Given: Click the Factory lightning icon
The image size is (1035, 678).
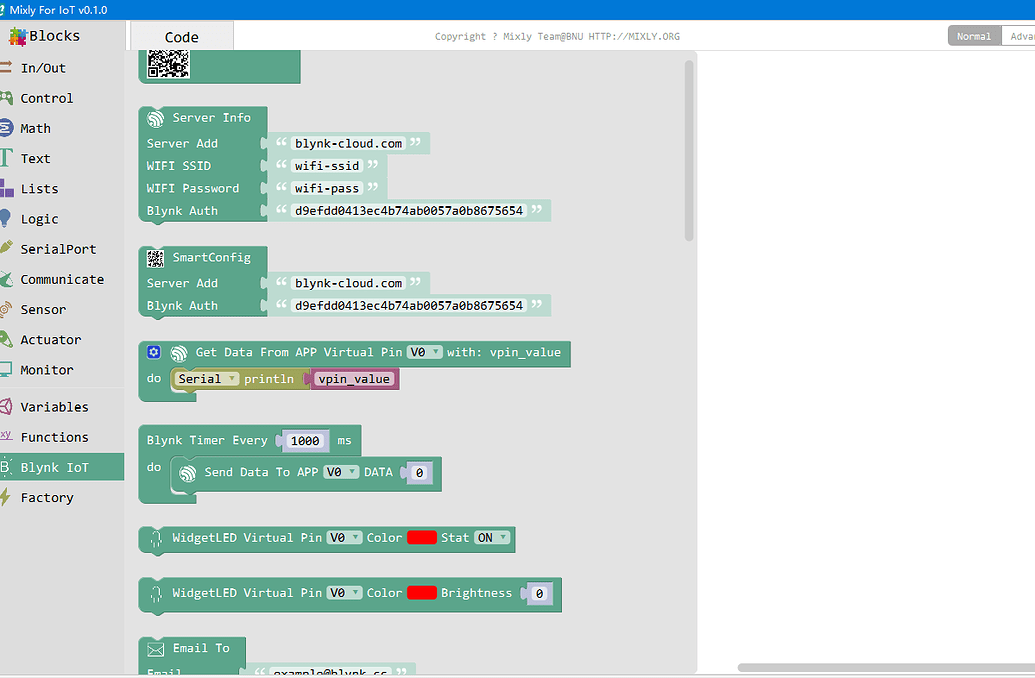Looking at the screenshot, I should pyautogui.click(x=5, y=497).
